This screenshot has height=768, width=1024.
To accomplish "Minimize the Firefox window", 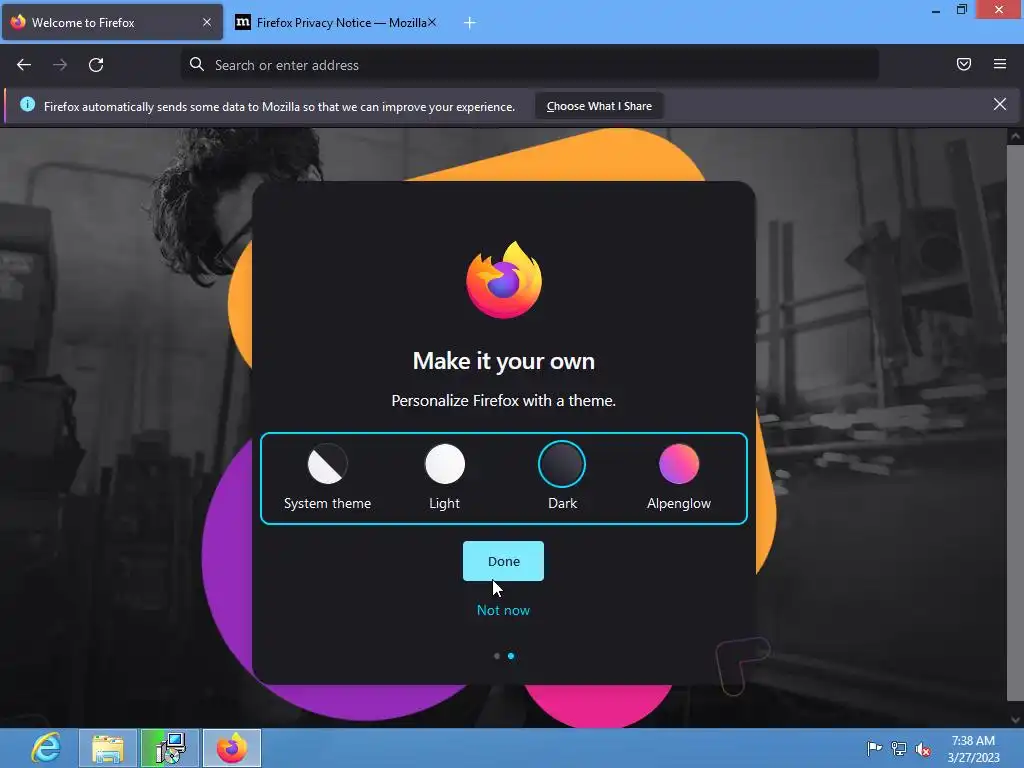I will [936, 10].
